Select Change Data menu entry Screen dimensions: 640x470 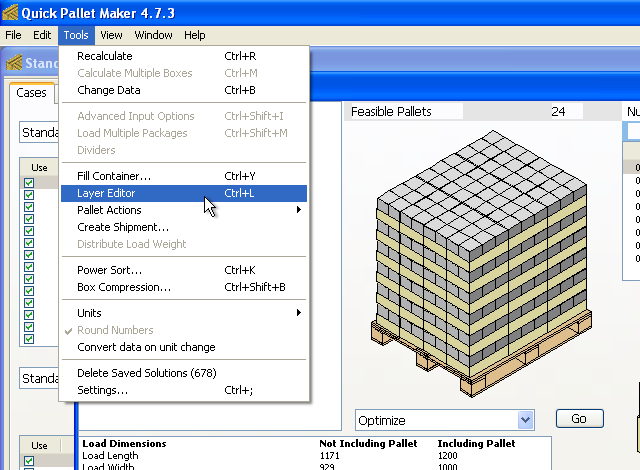click(x=184, y=90)
